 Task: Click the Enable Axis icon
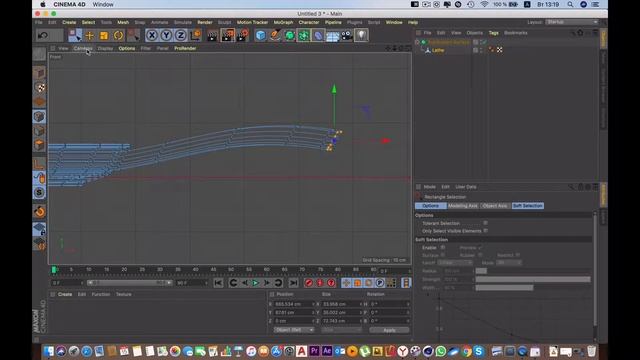[x=39, y=164]
